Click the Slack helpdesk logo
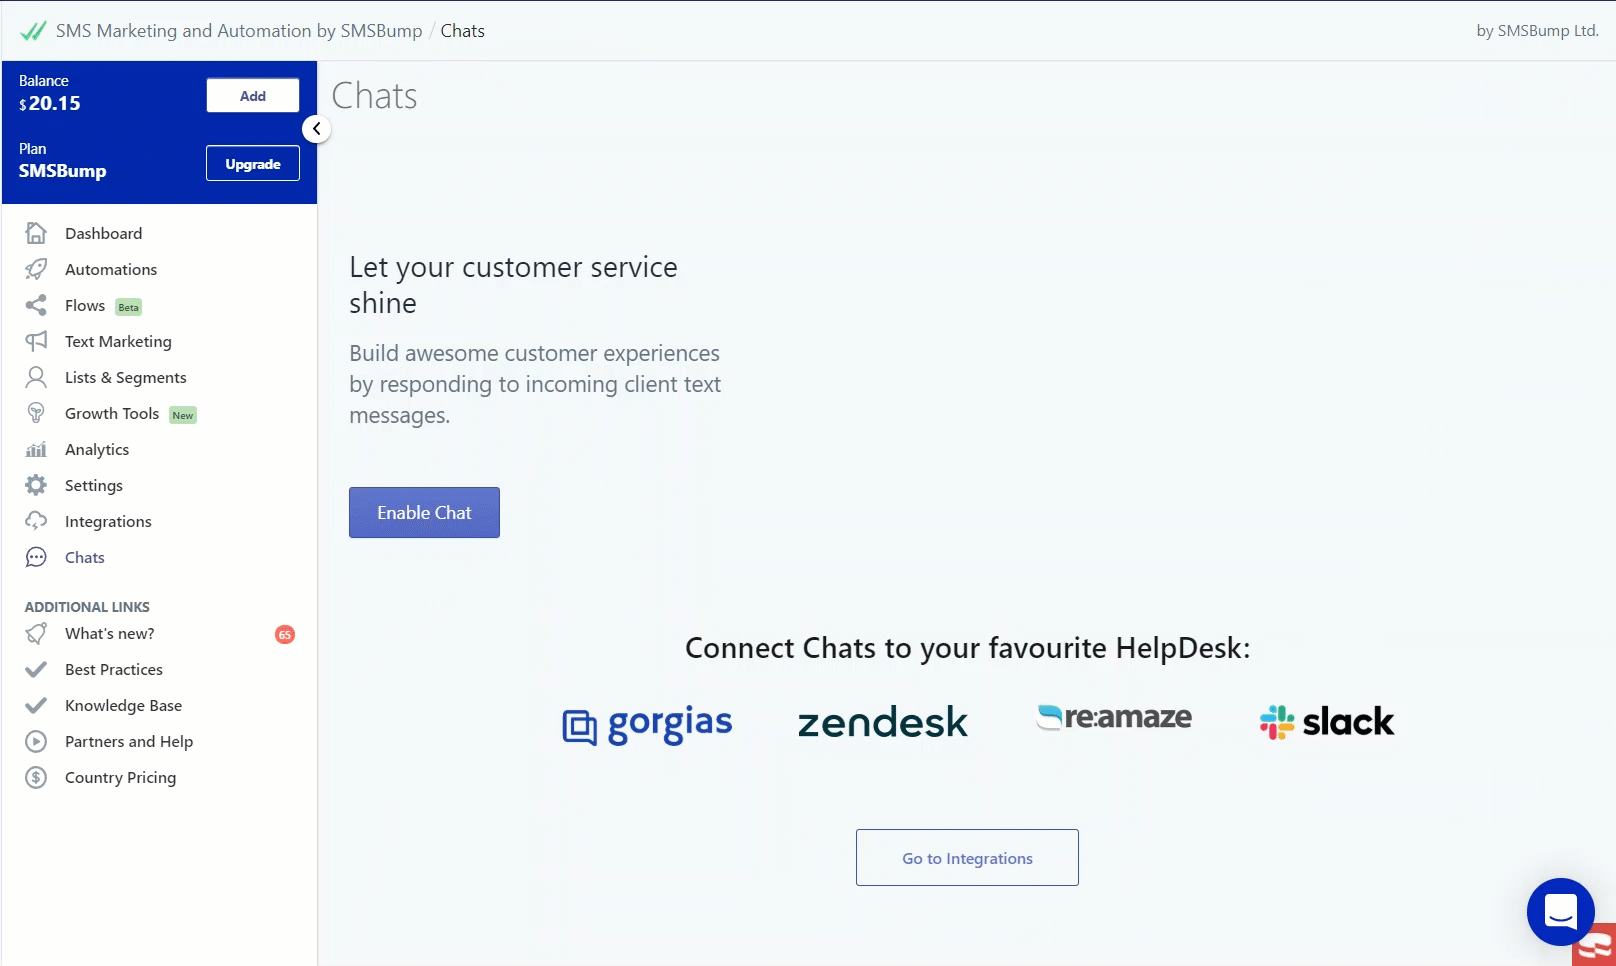 [x=1326, y=721]
